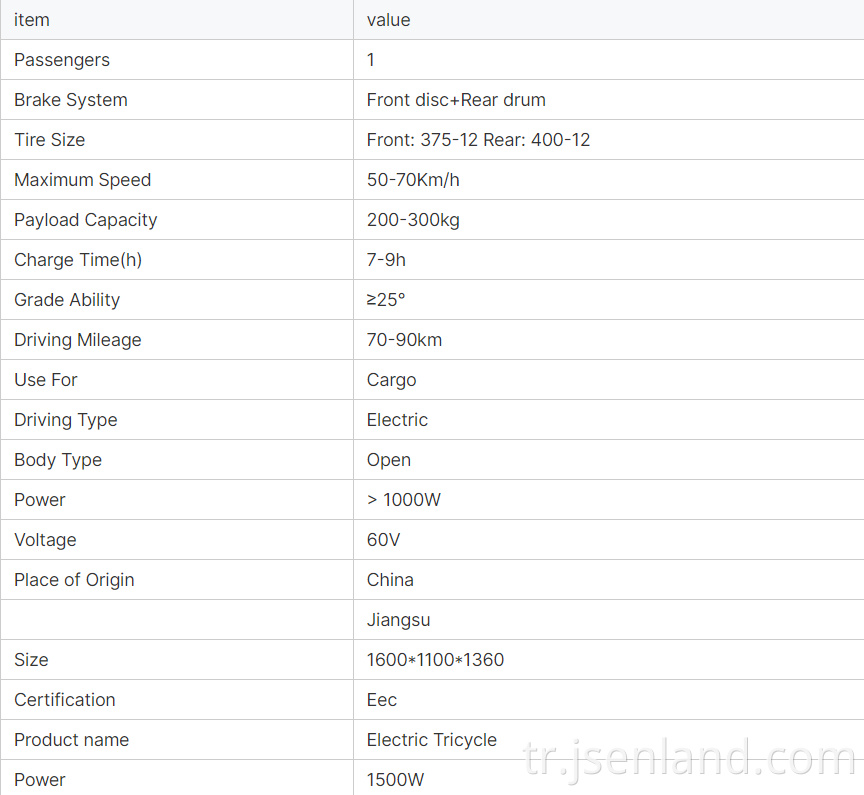This screenshot has height=795, width=864.
Task: Select the 'Eec' certification value
Action: tap(382, 700)
